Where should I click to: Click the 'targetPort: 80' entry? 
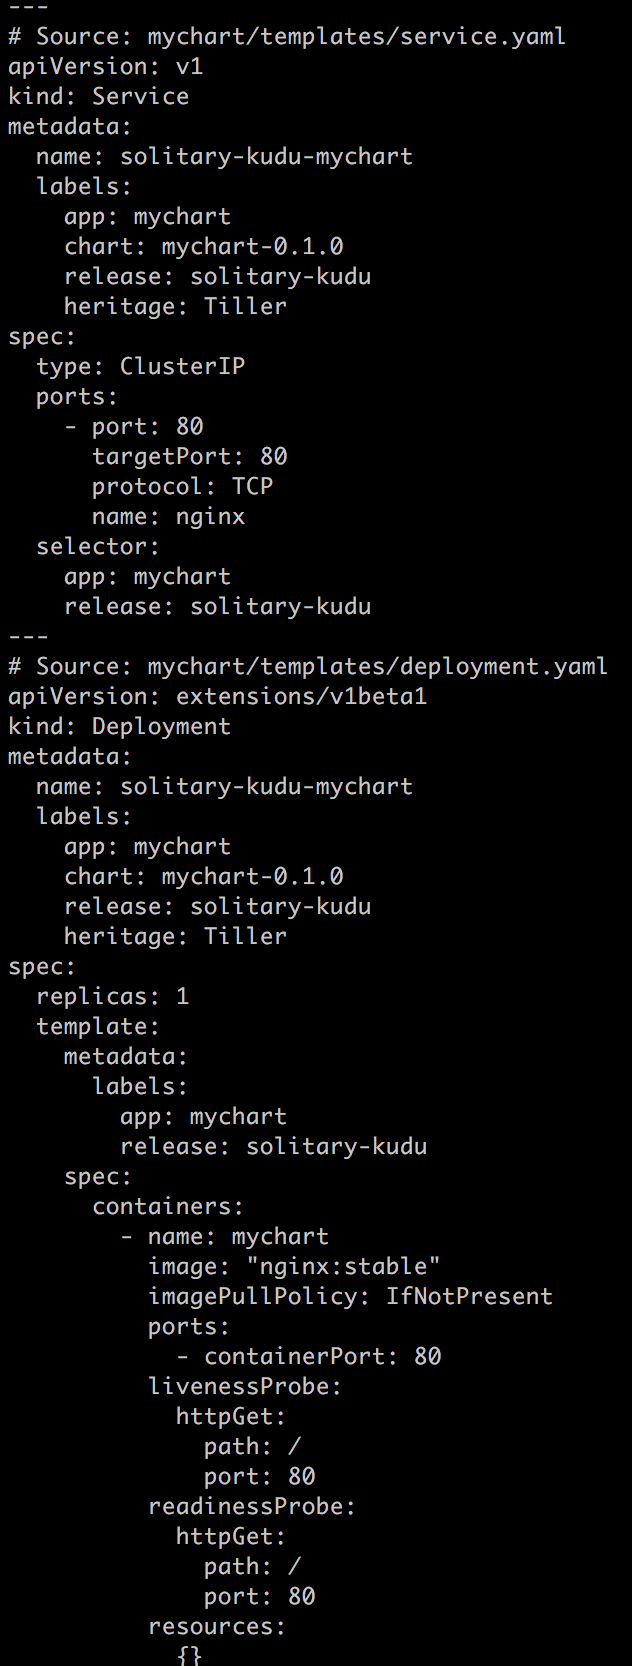click(189, 457)
